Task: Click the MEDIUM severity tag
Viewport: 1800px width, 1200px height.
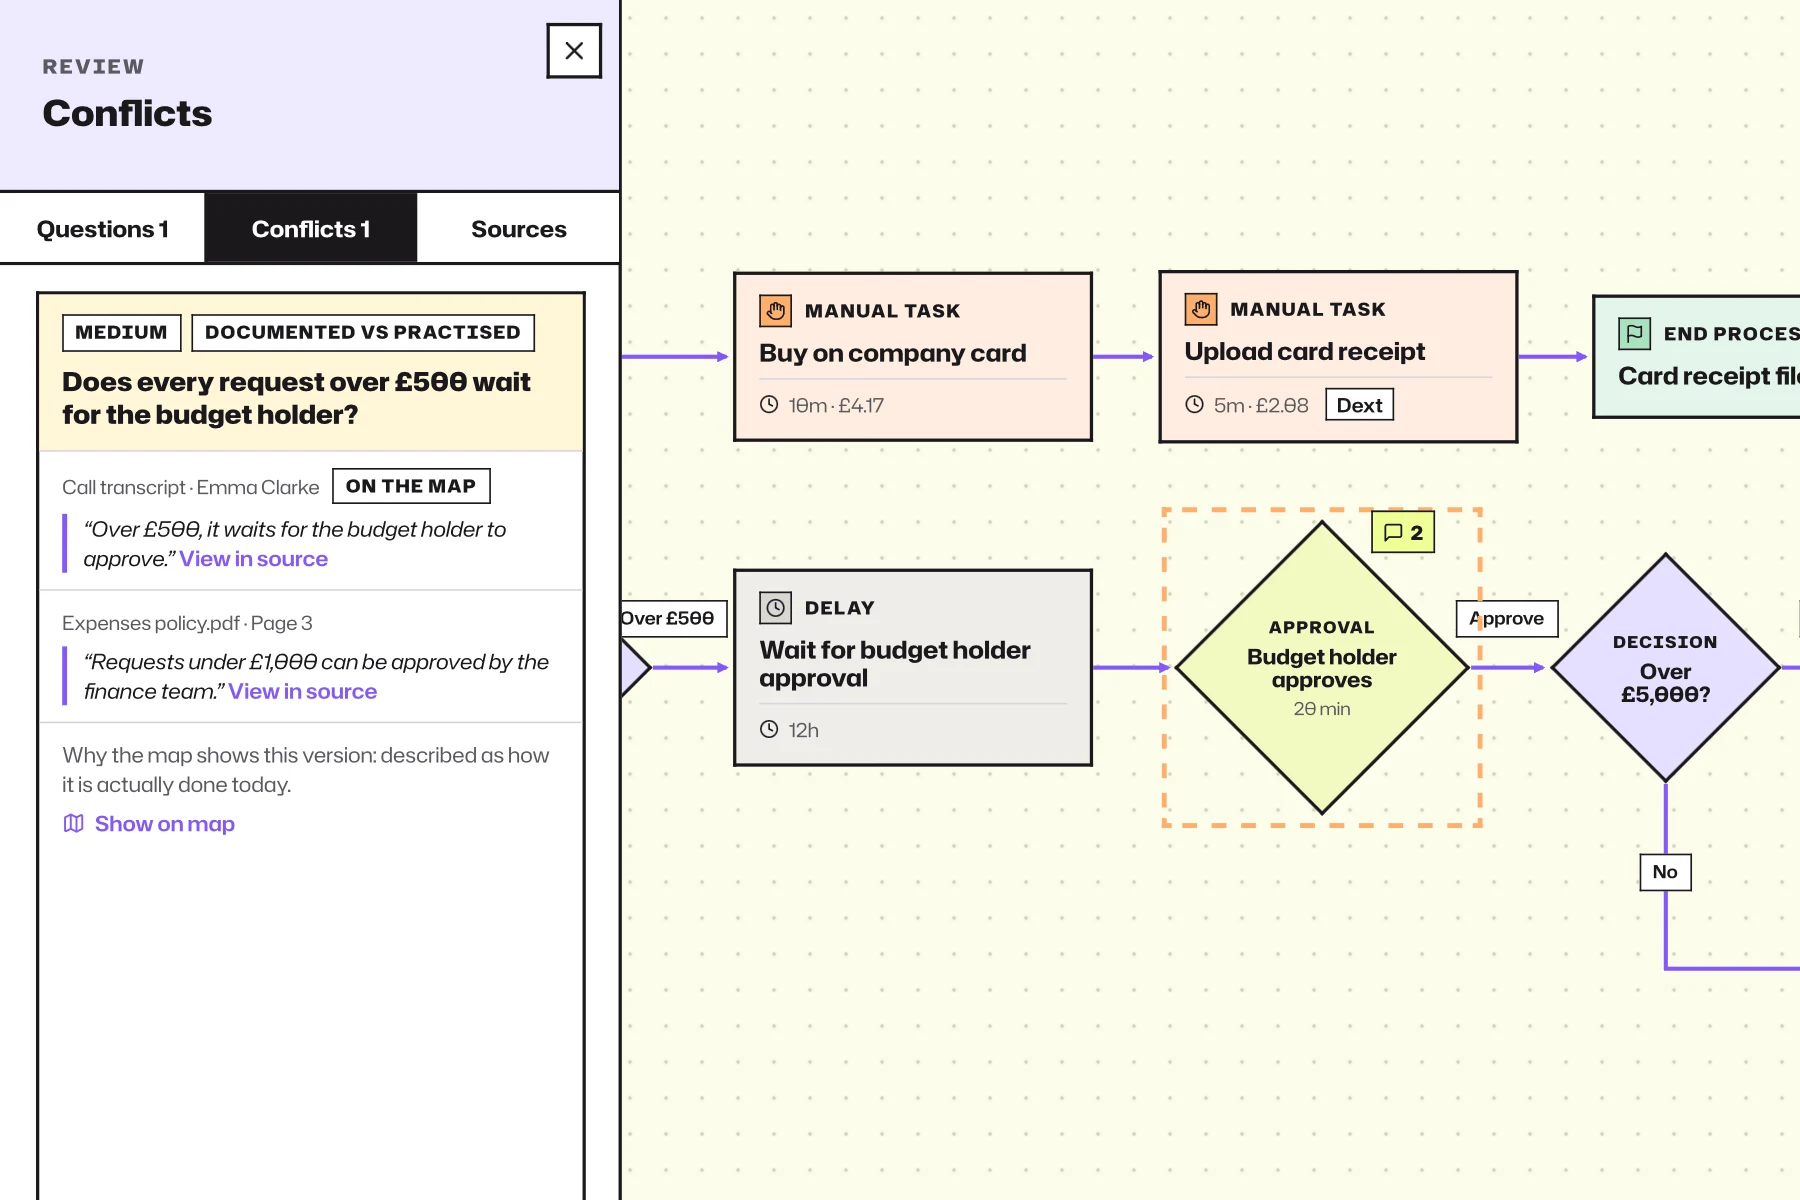Action: point(121,332)
